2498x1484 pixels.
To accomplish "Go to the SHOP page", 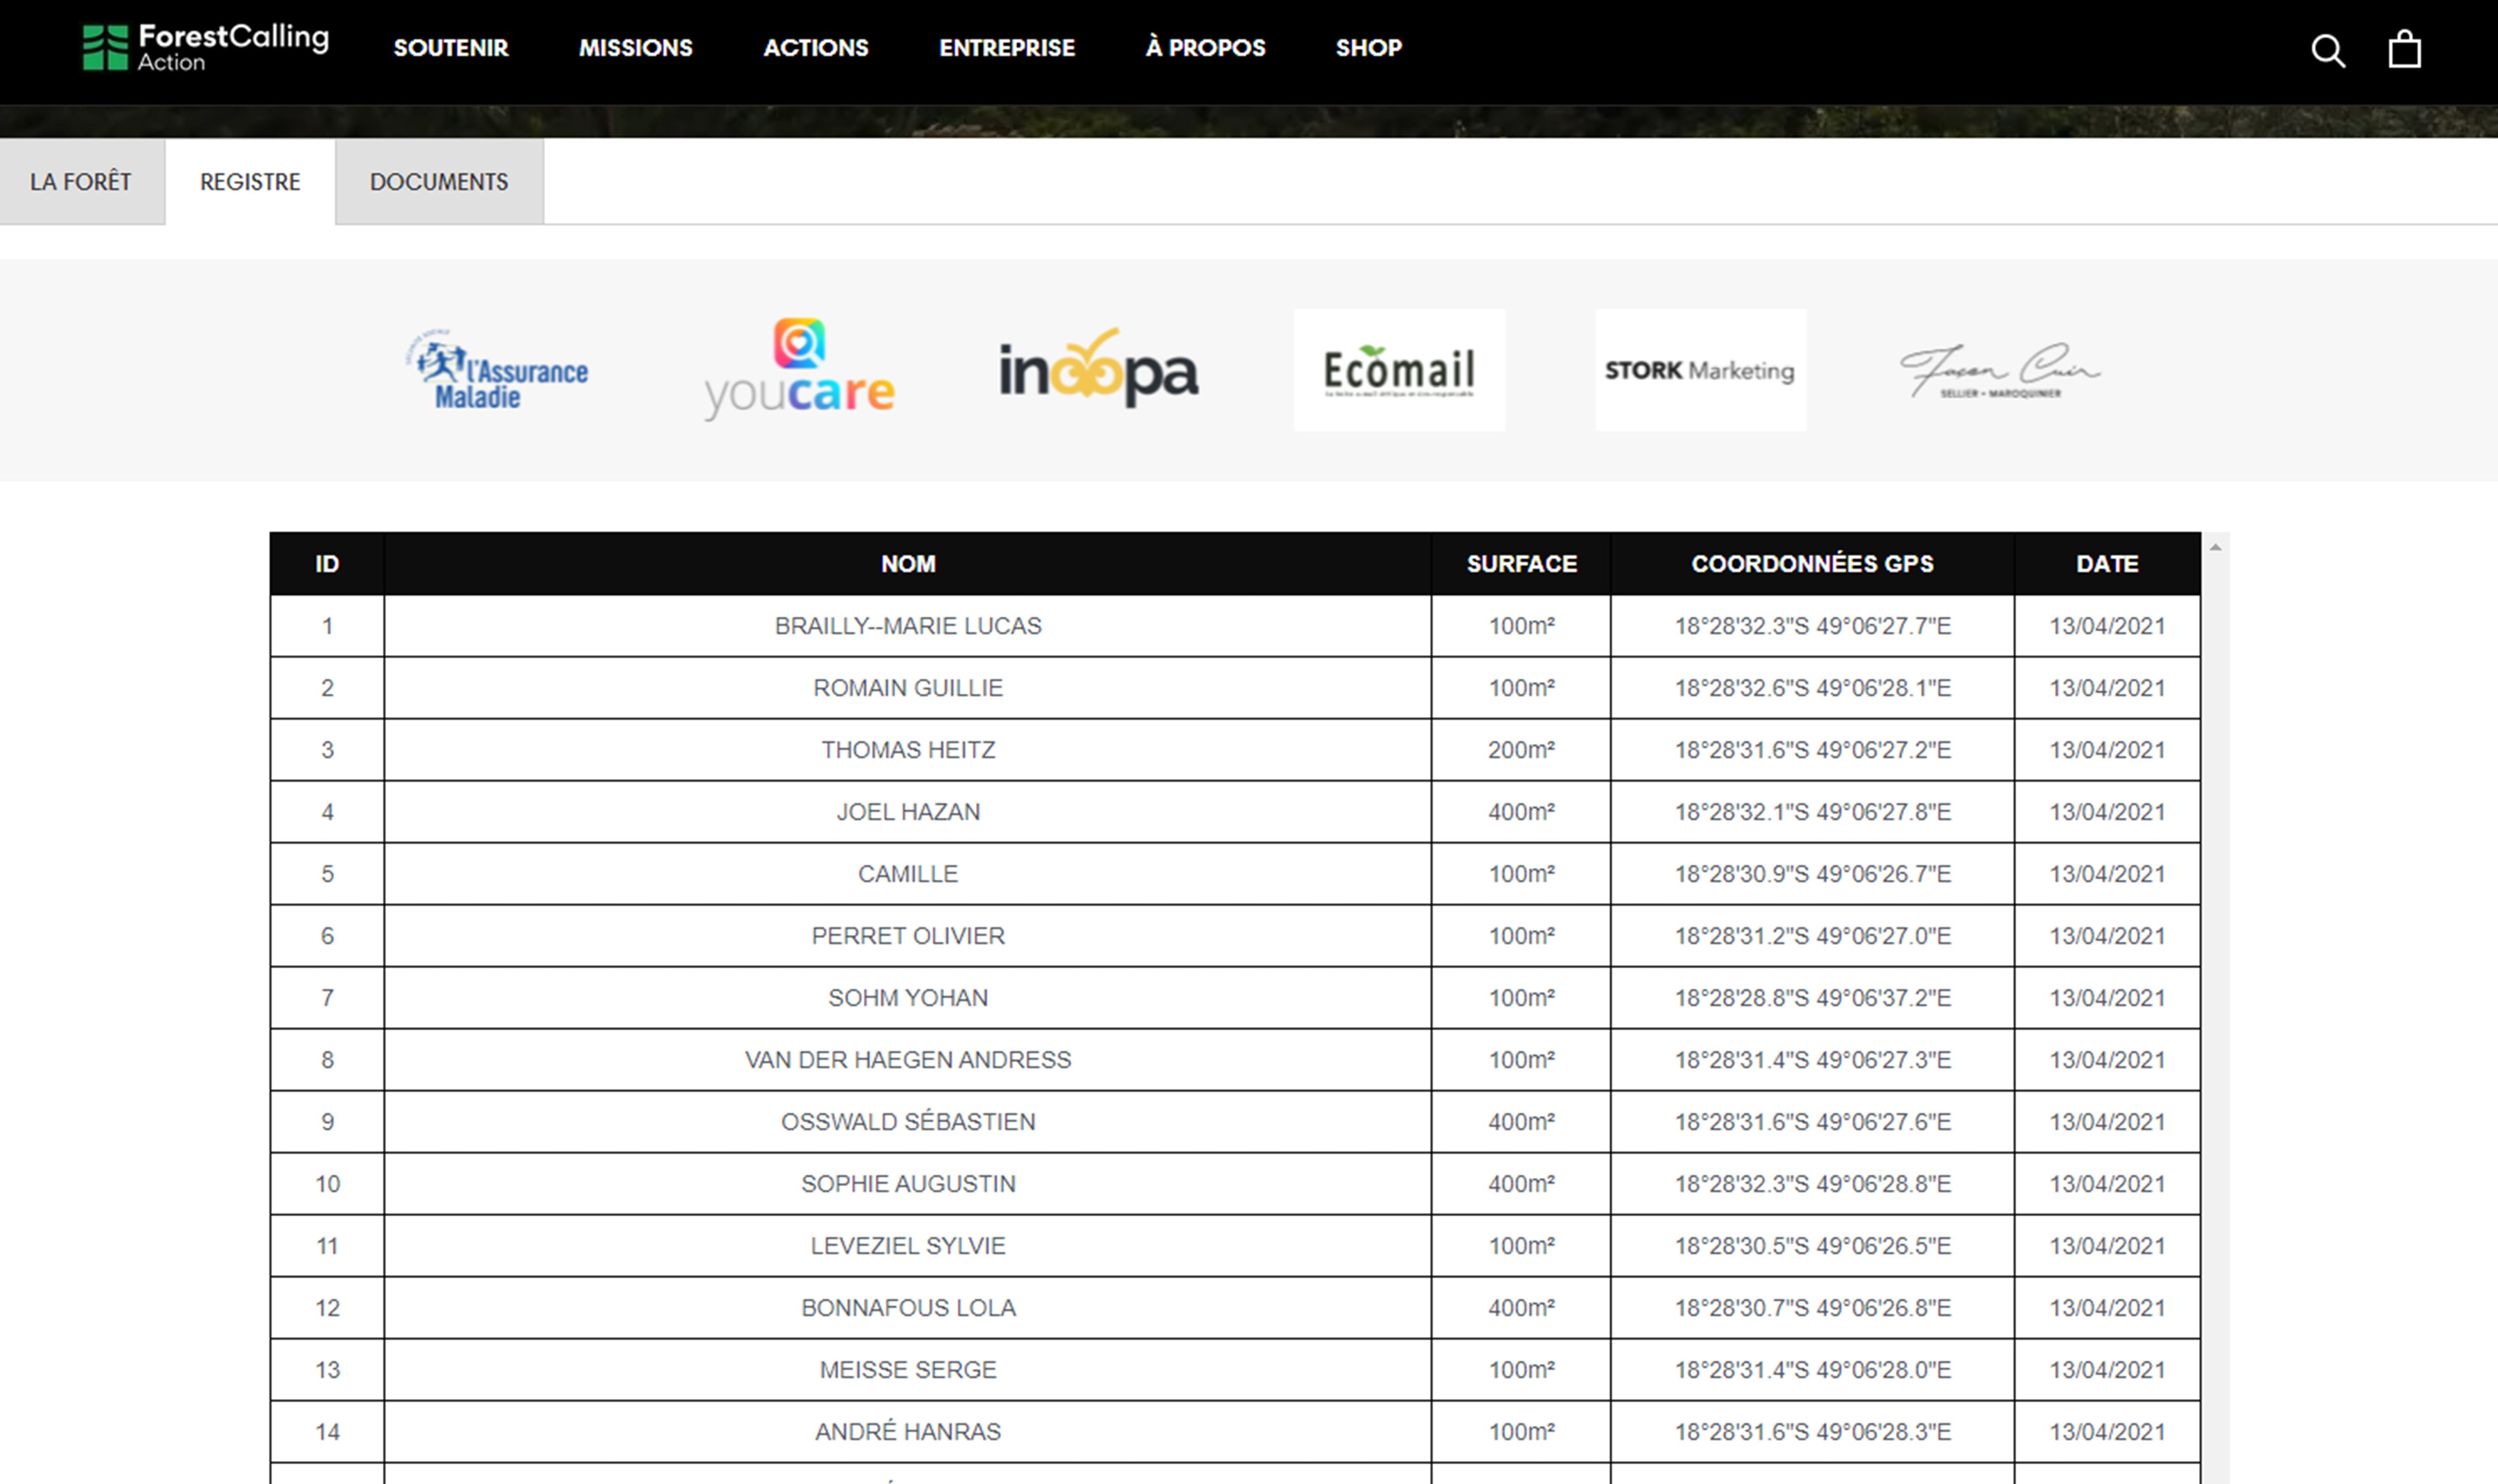I will tap(1368, 48).
